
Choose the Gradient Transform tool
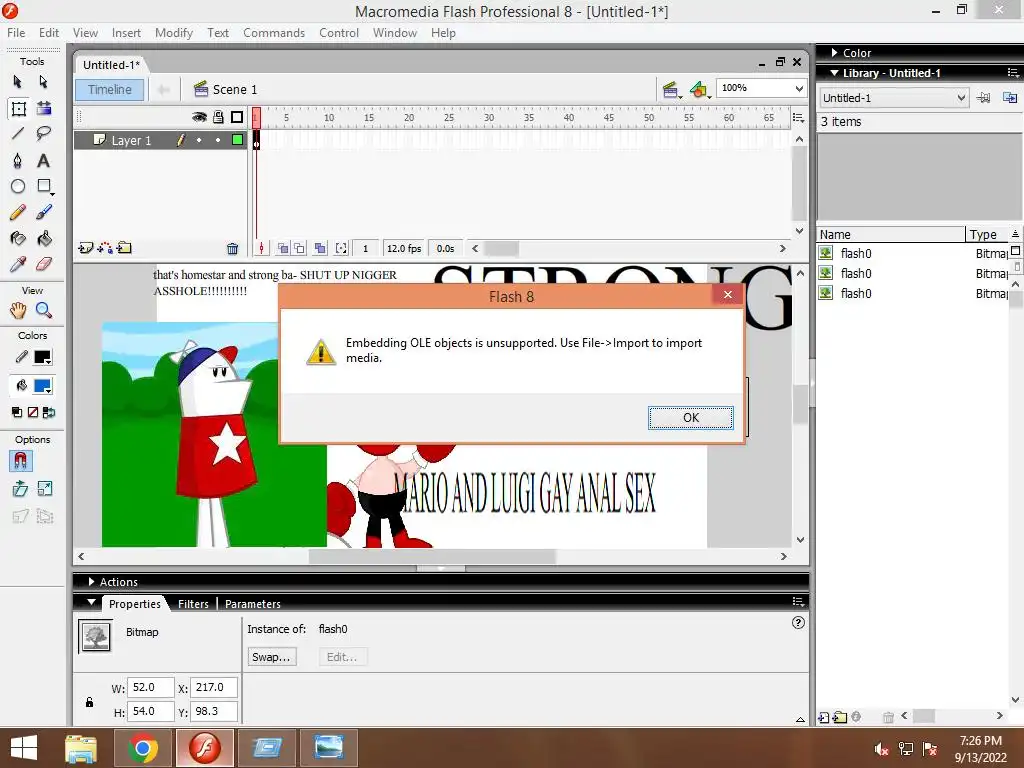44,108
